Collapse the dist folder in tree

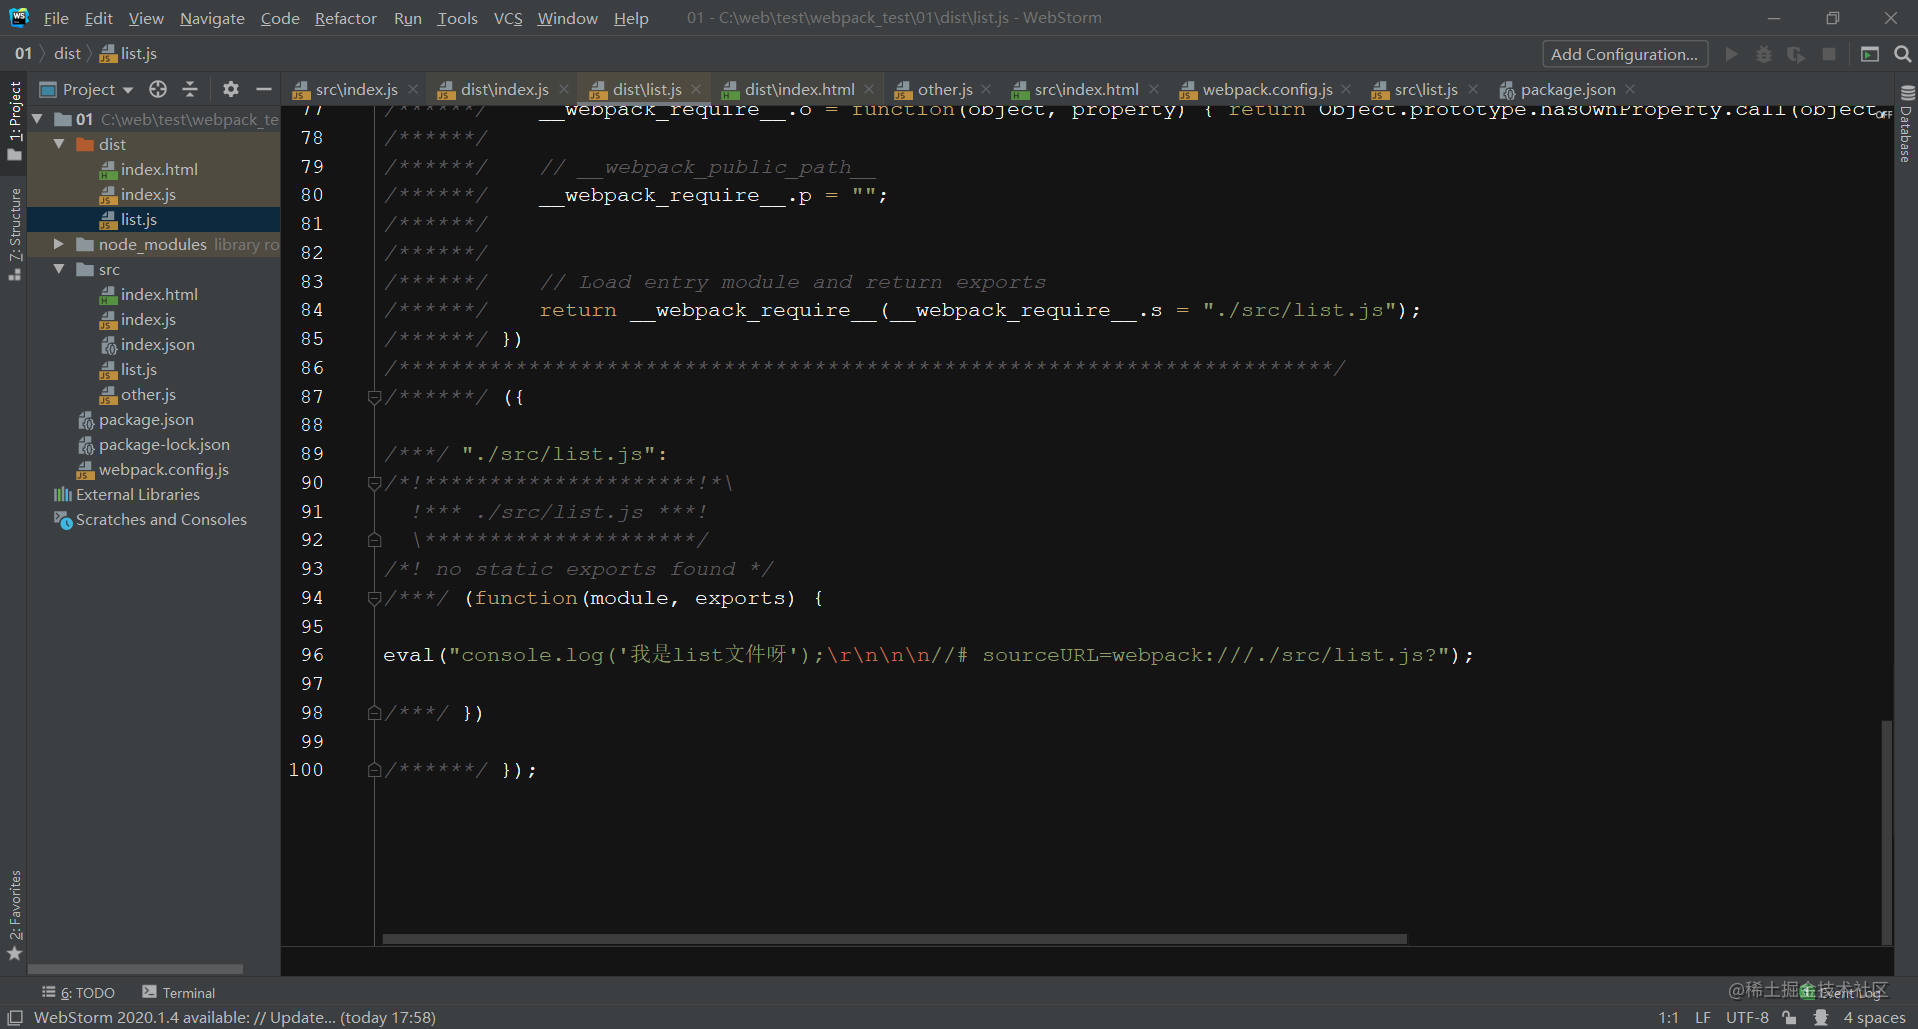tap(59, 144)
